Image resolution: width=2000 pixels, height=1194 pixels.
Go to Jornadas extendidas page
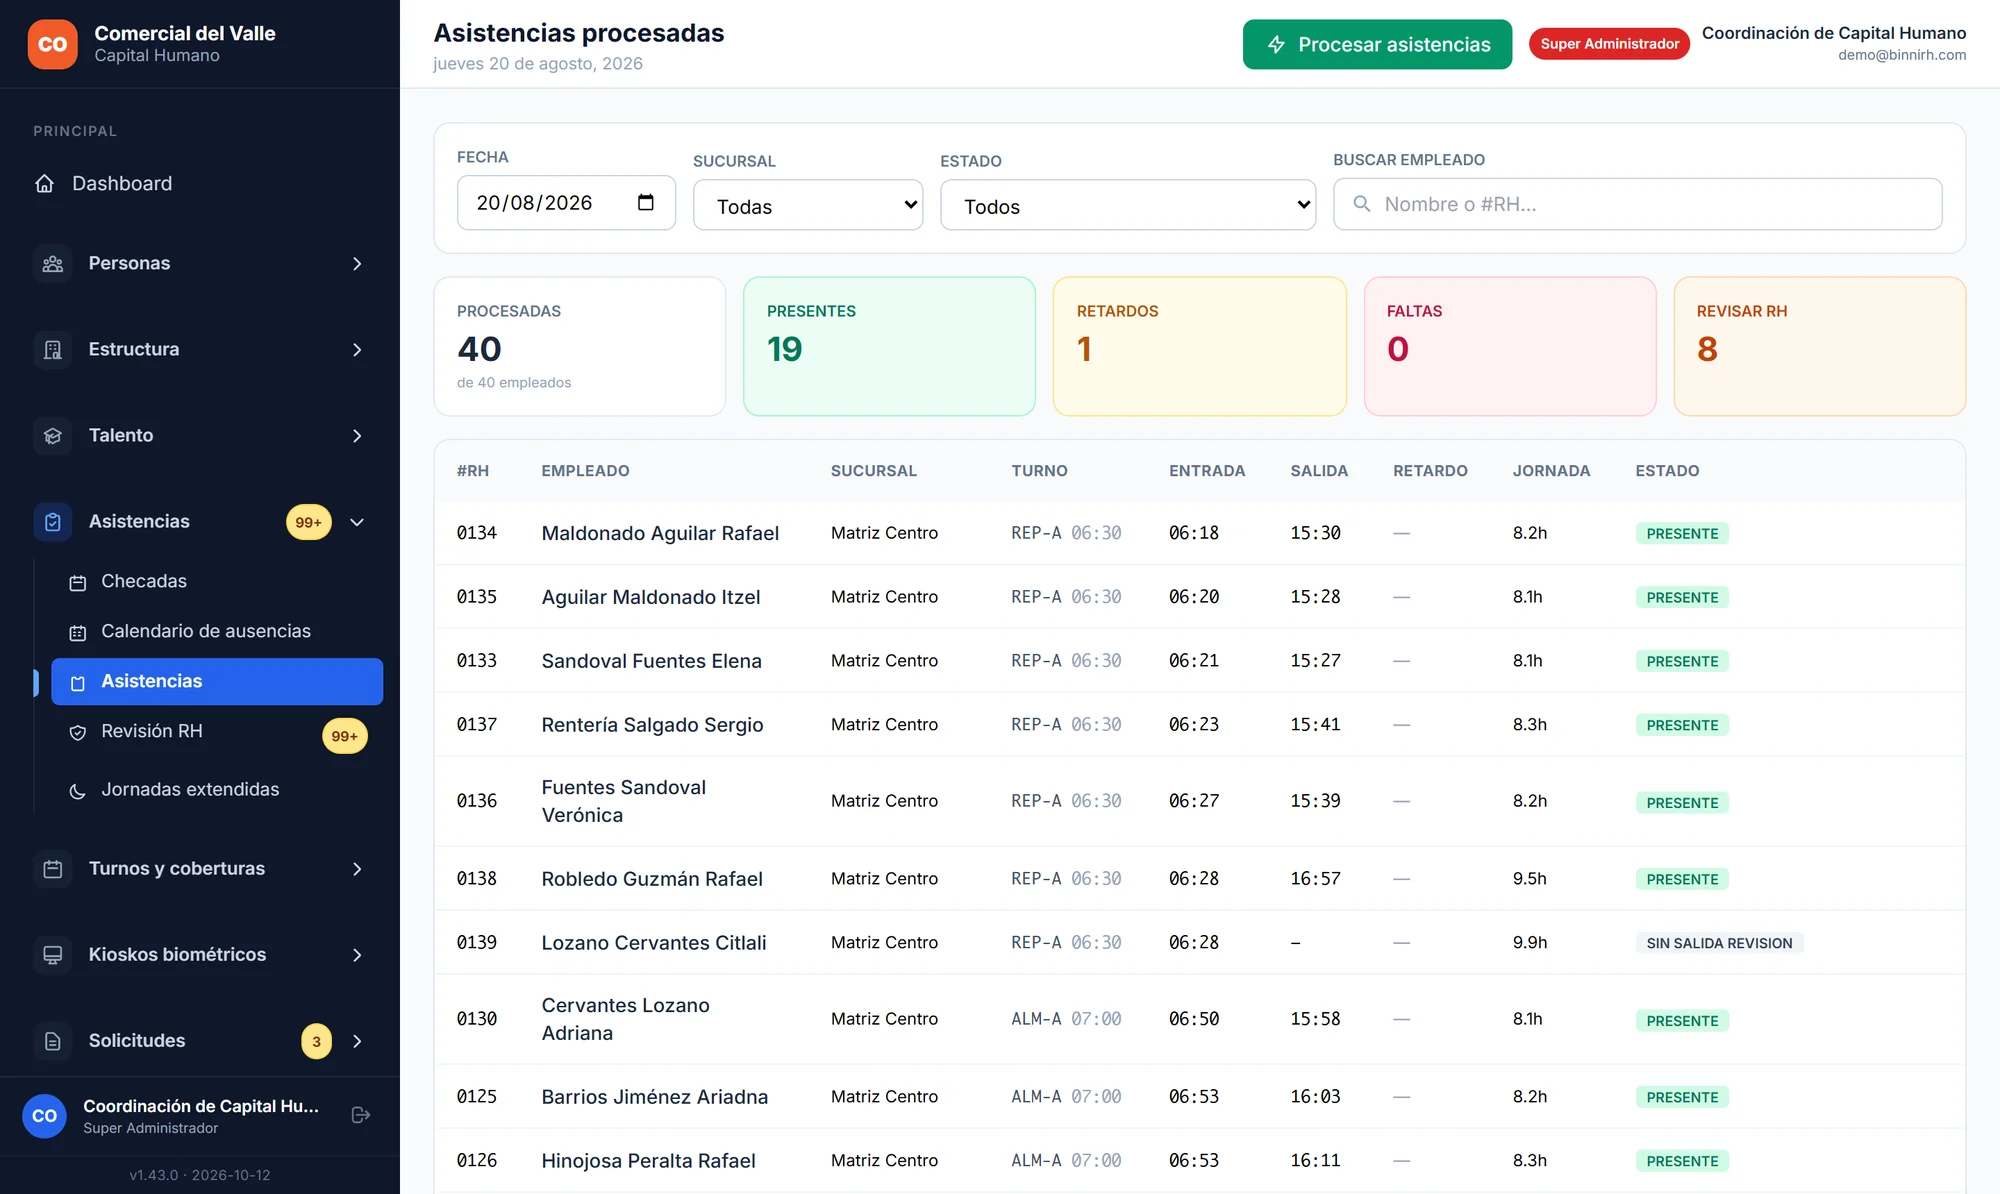217,790
